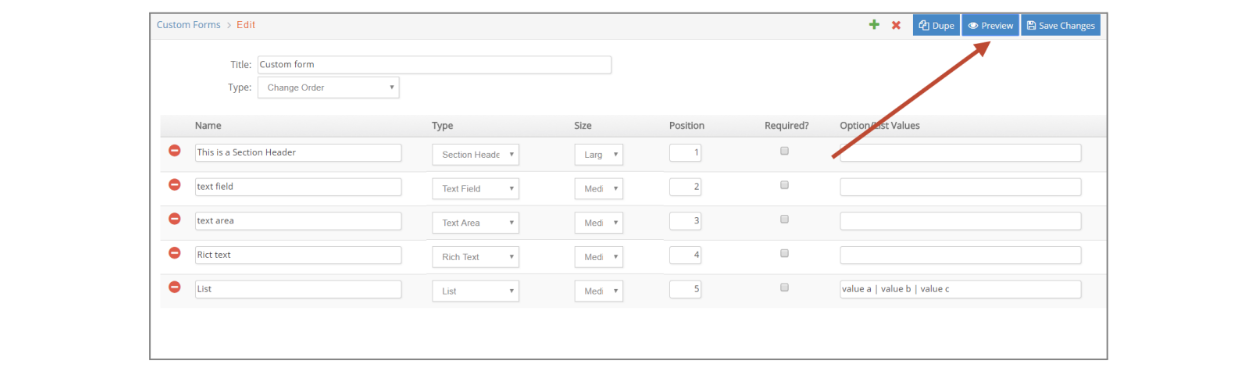Check Required for the List row
1246x372 pixels.
point(784,287)
